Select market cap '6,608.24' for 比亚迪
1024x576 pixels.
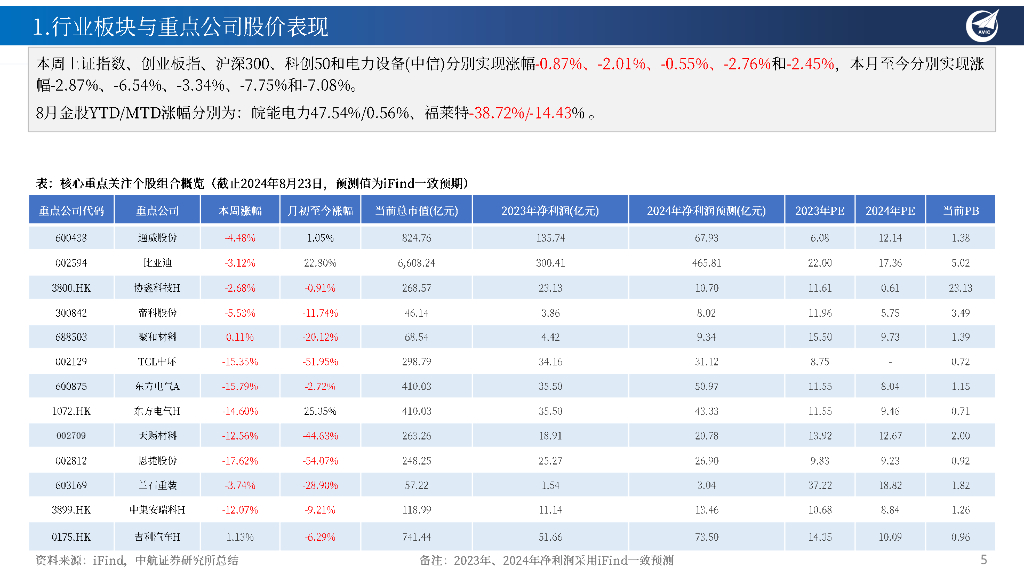[417, 263]
